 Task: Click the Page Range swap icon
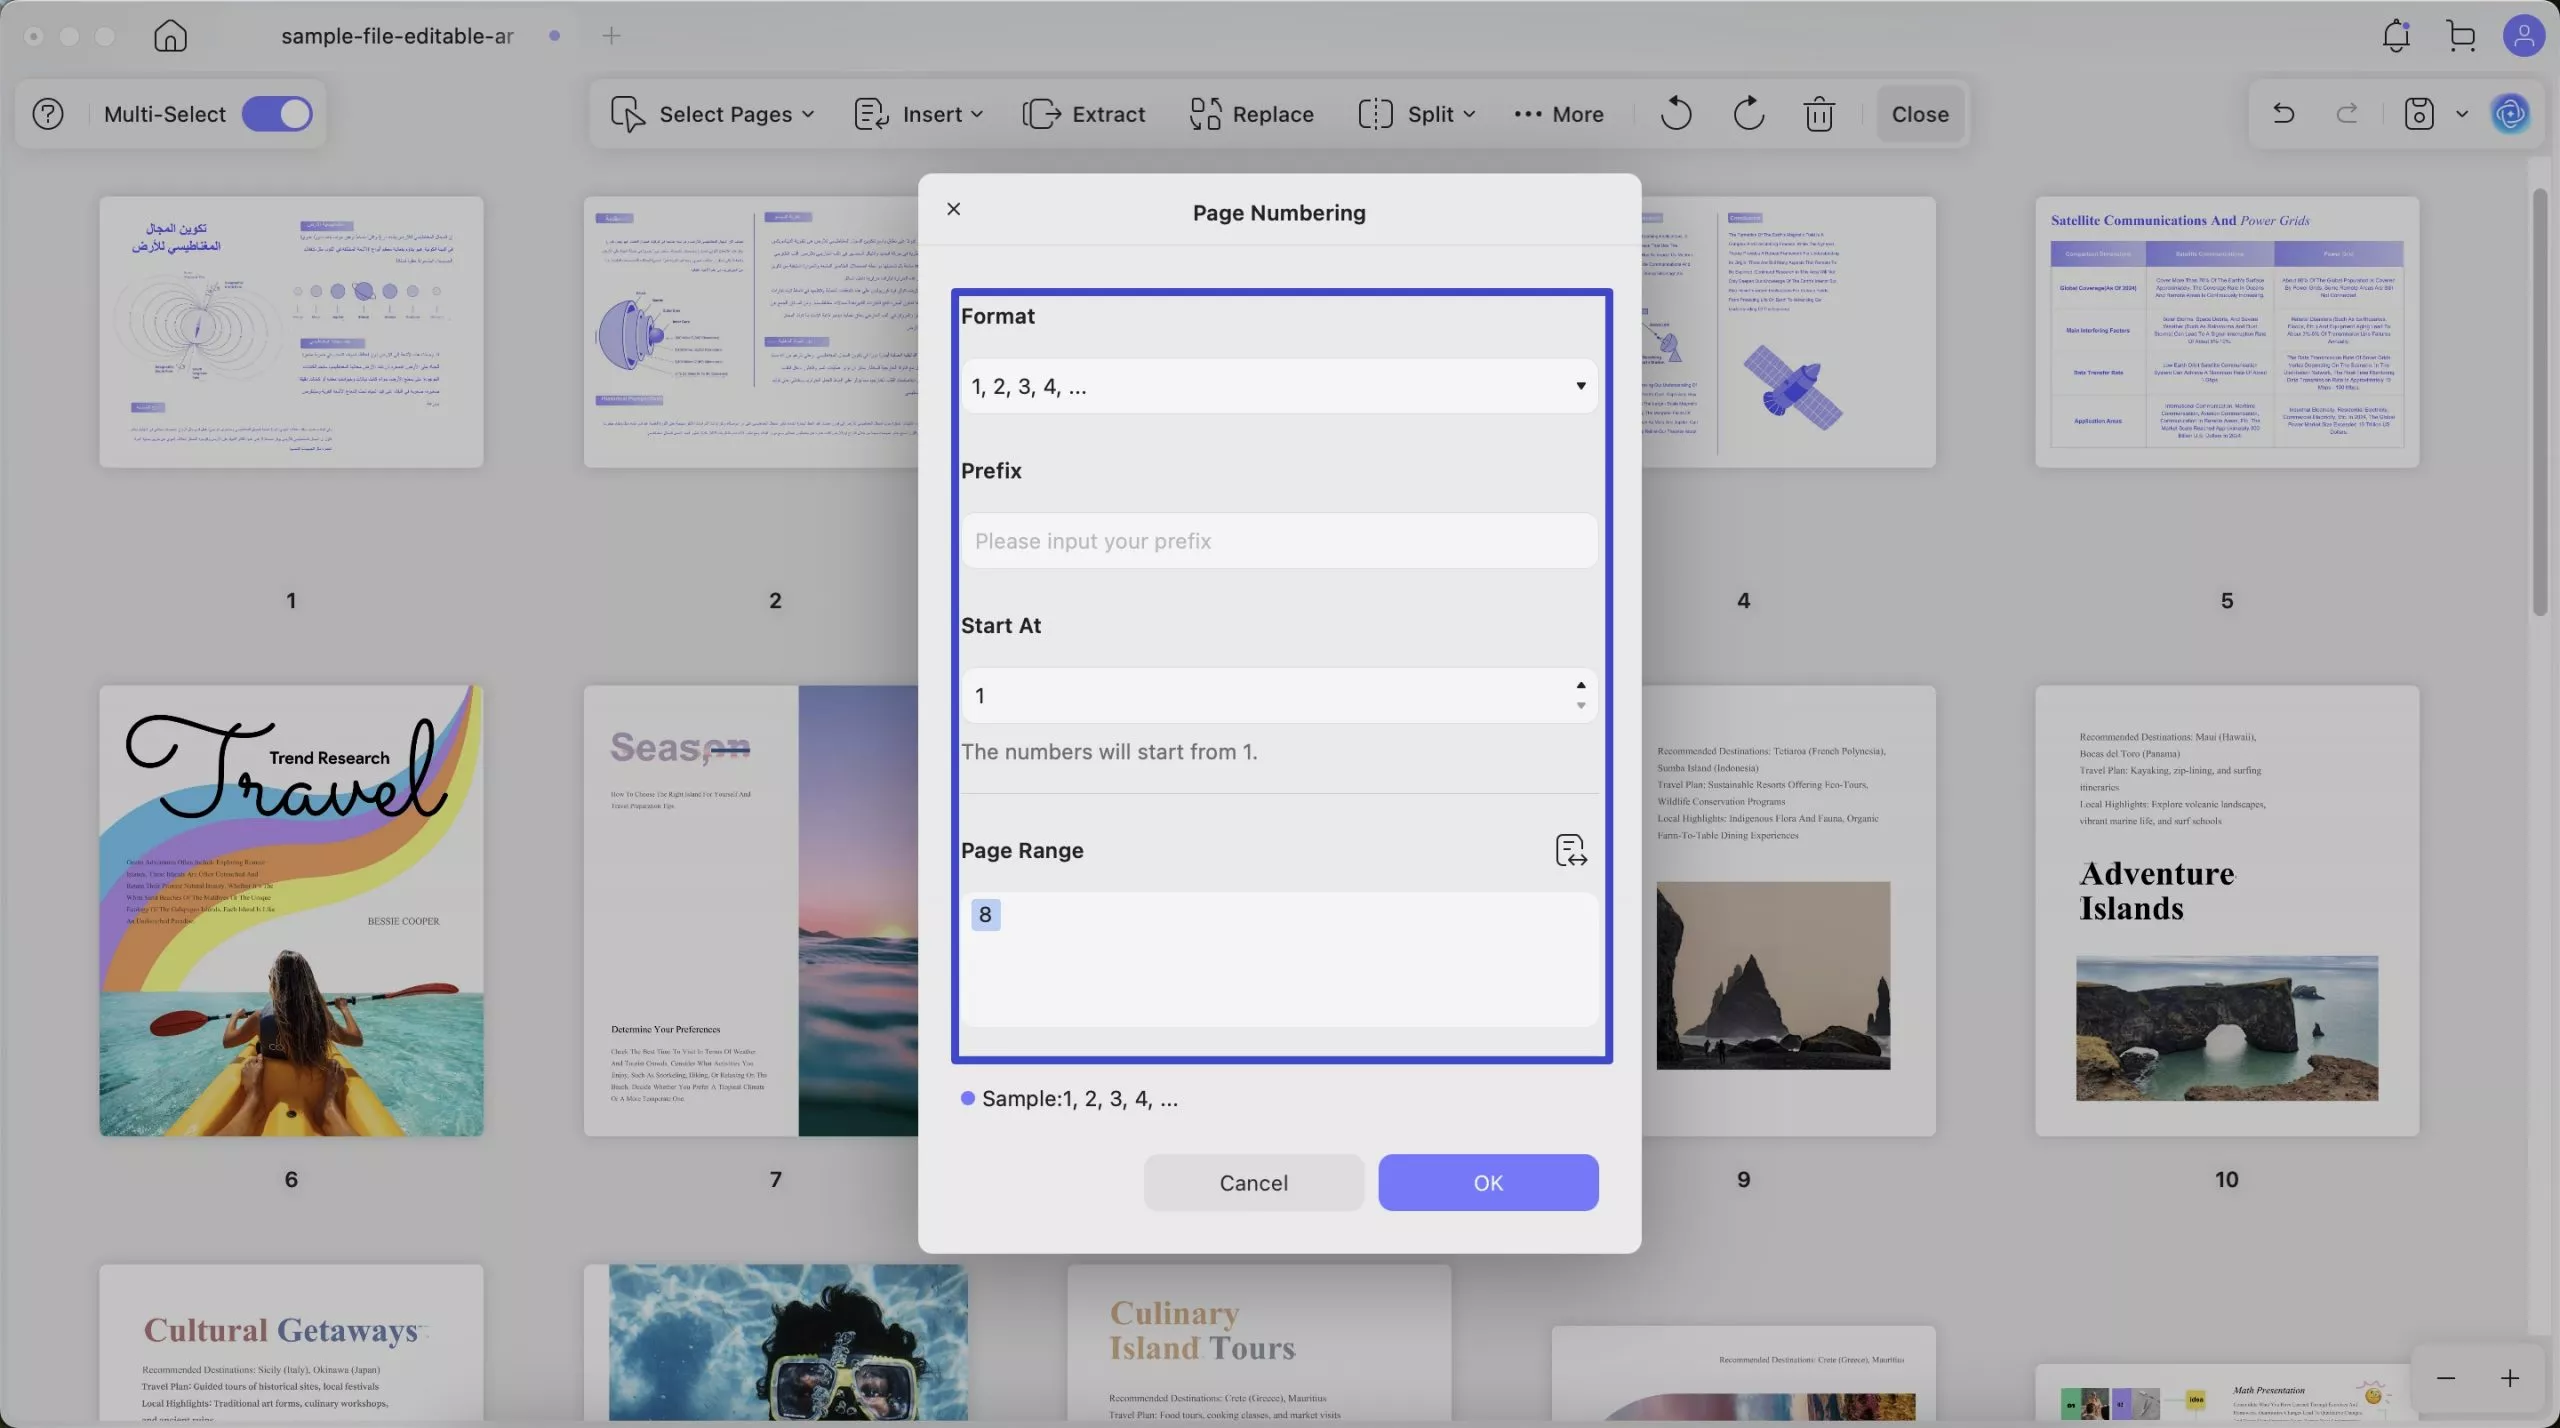coord(1571,850)
